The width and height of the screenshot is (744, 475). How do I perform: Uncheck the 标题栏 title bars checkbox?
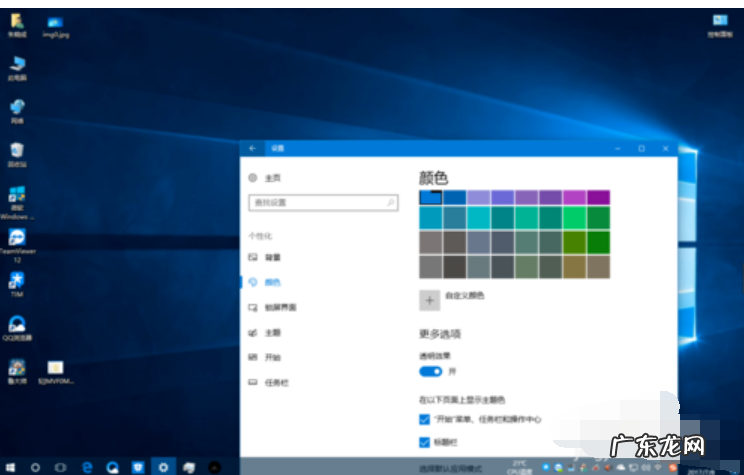pos(425,442)
